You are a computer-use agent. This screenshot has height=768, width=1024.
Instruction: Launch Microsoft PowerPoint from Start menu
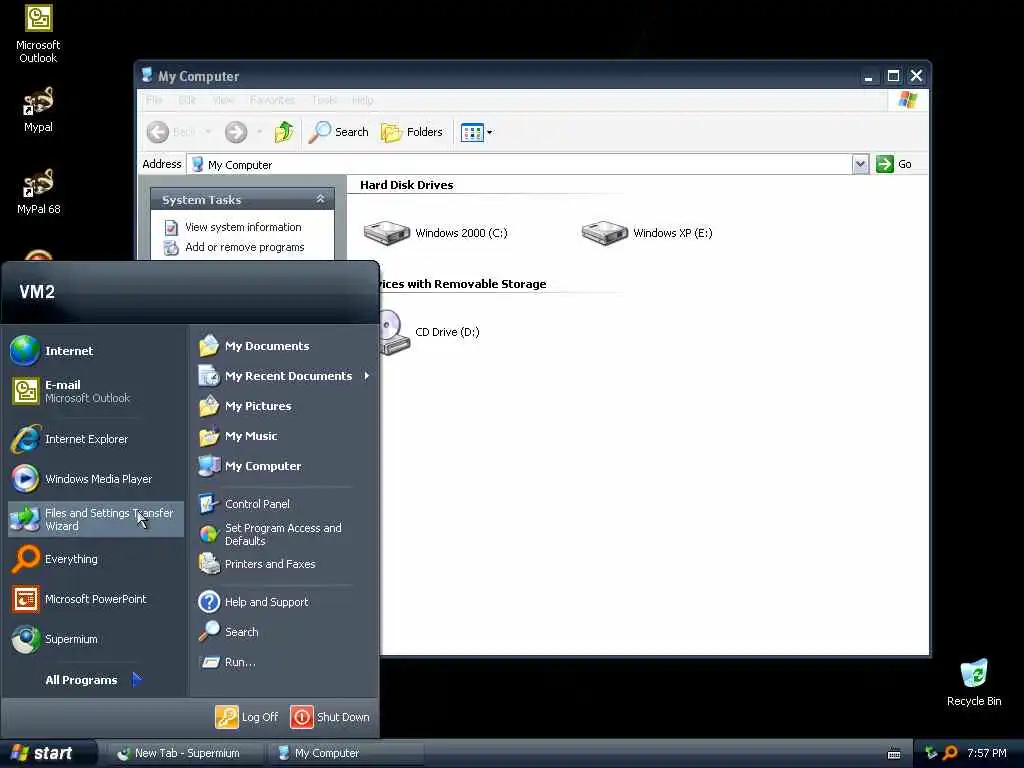95,599
